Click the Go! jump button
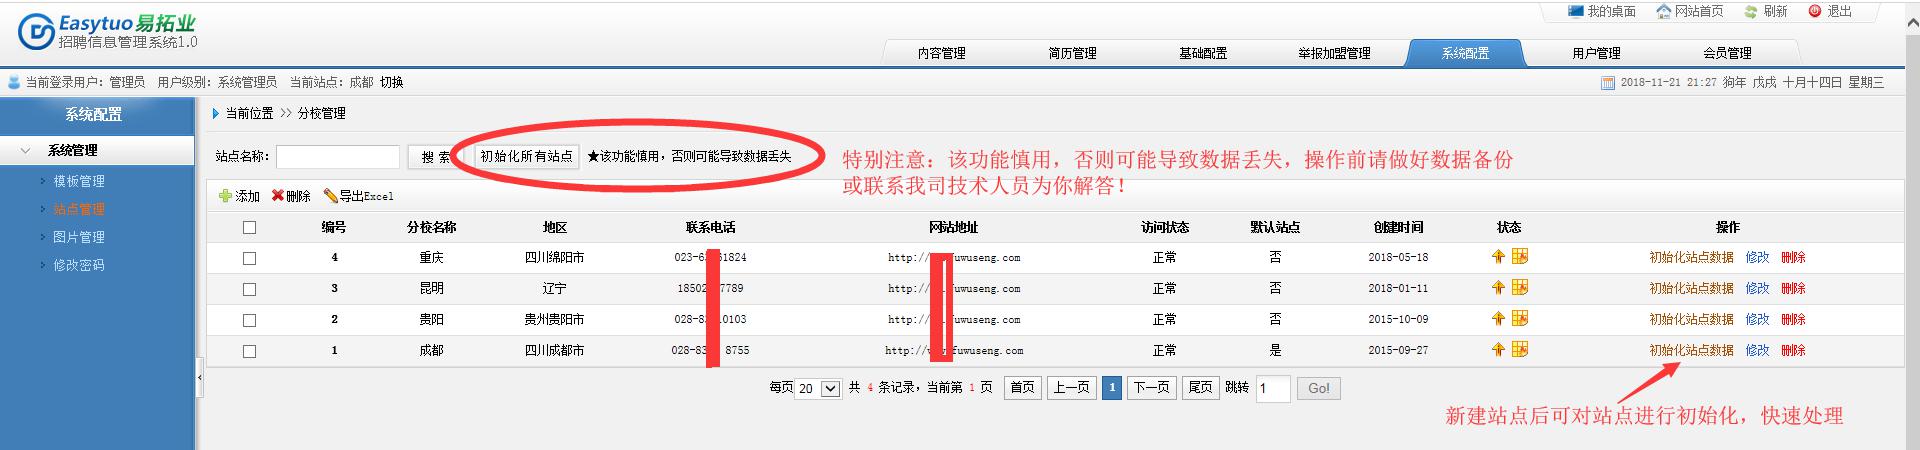Image resolution: width=1920 pixels, height=450 pixels. [1319, 388]
